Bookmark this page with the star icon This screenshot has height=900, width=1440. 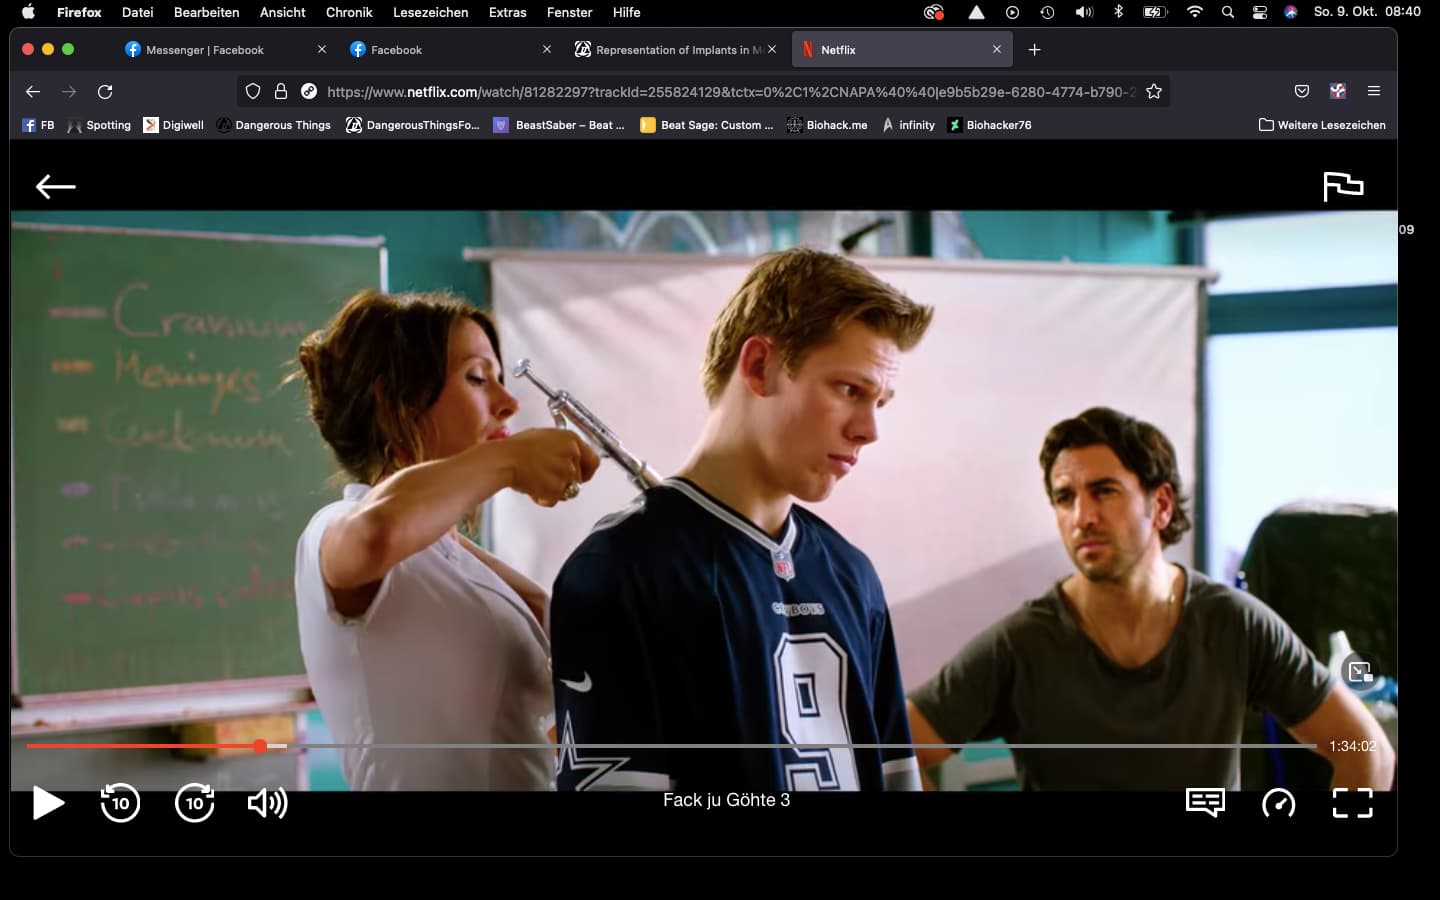(1154, 91)
